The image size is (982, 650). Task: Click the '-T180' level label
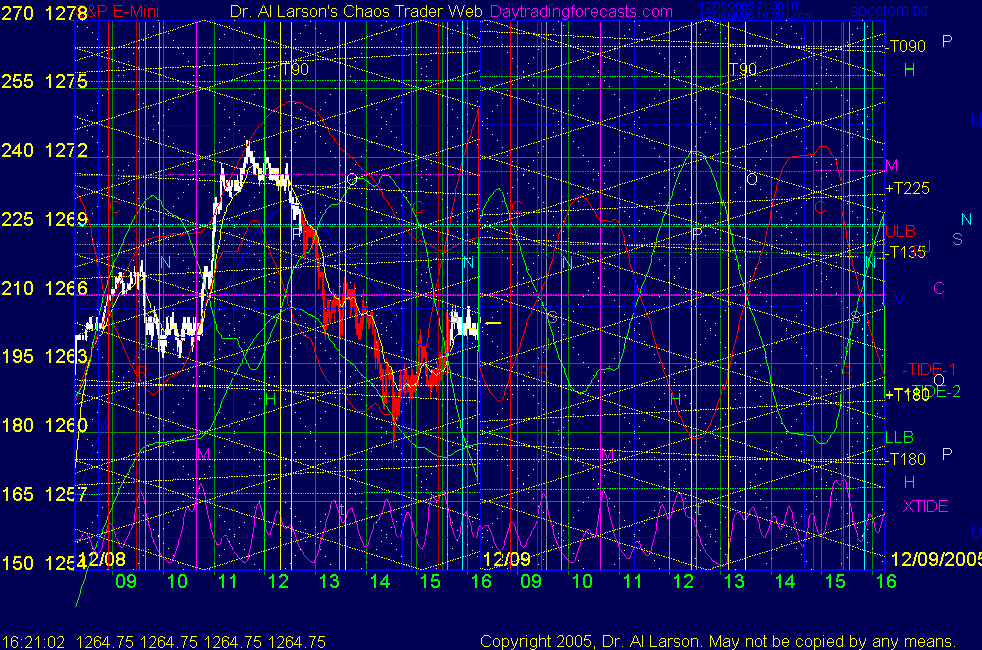pos(906,460)
